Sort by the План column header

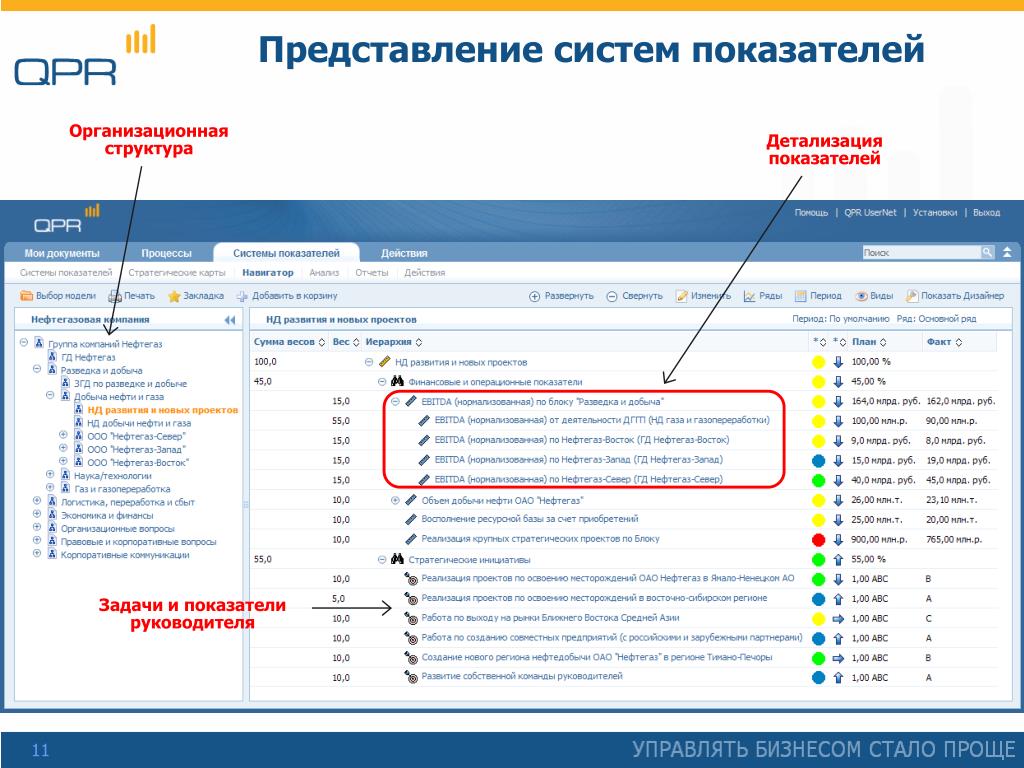click(869, 342)
